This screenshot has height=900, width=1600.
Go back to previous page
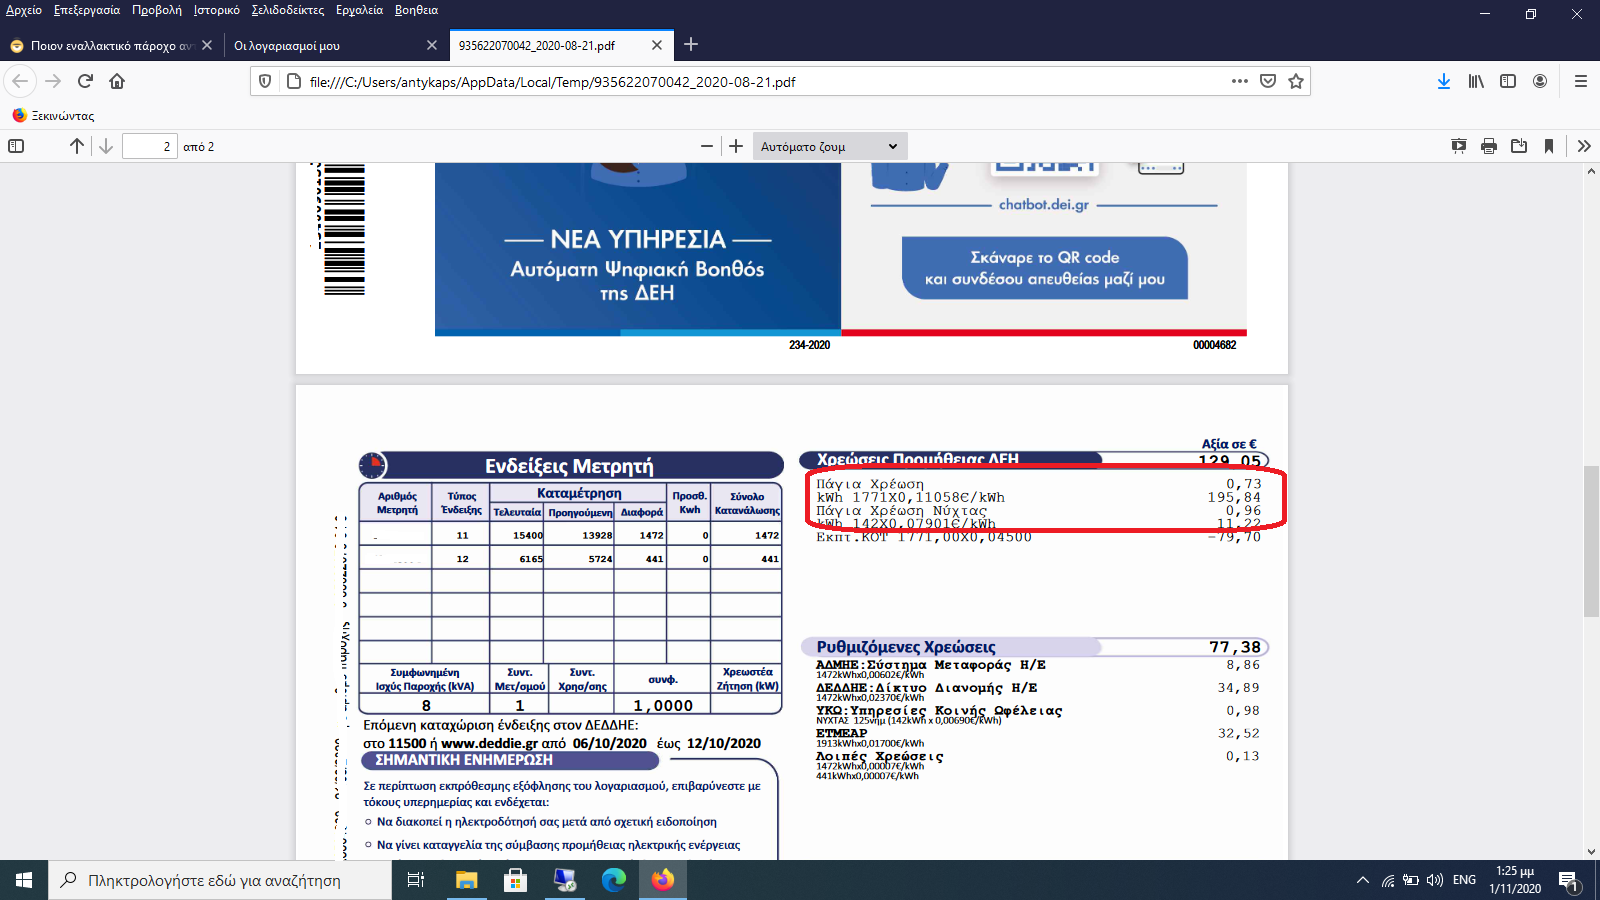click(x=20, y=81)
